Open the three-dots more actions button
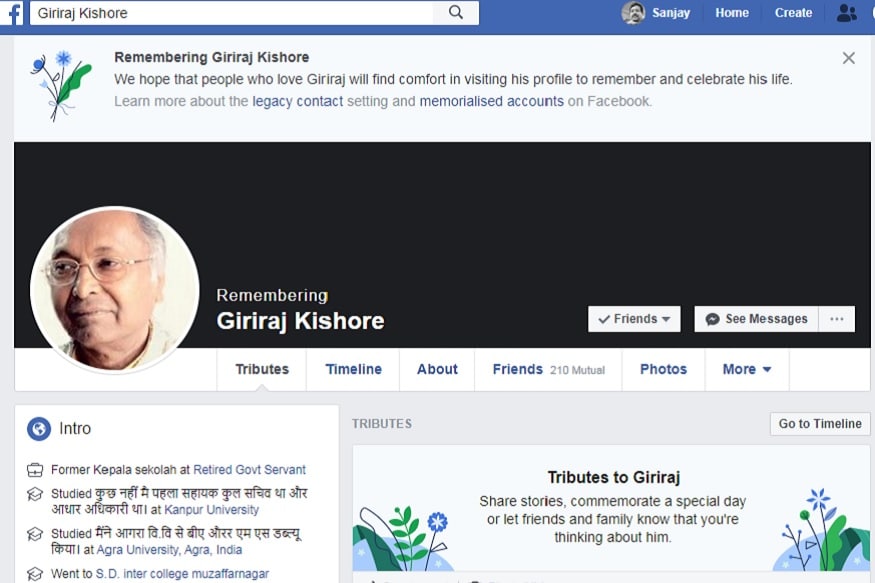 coord(836,319)
